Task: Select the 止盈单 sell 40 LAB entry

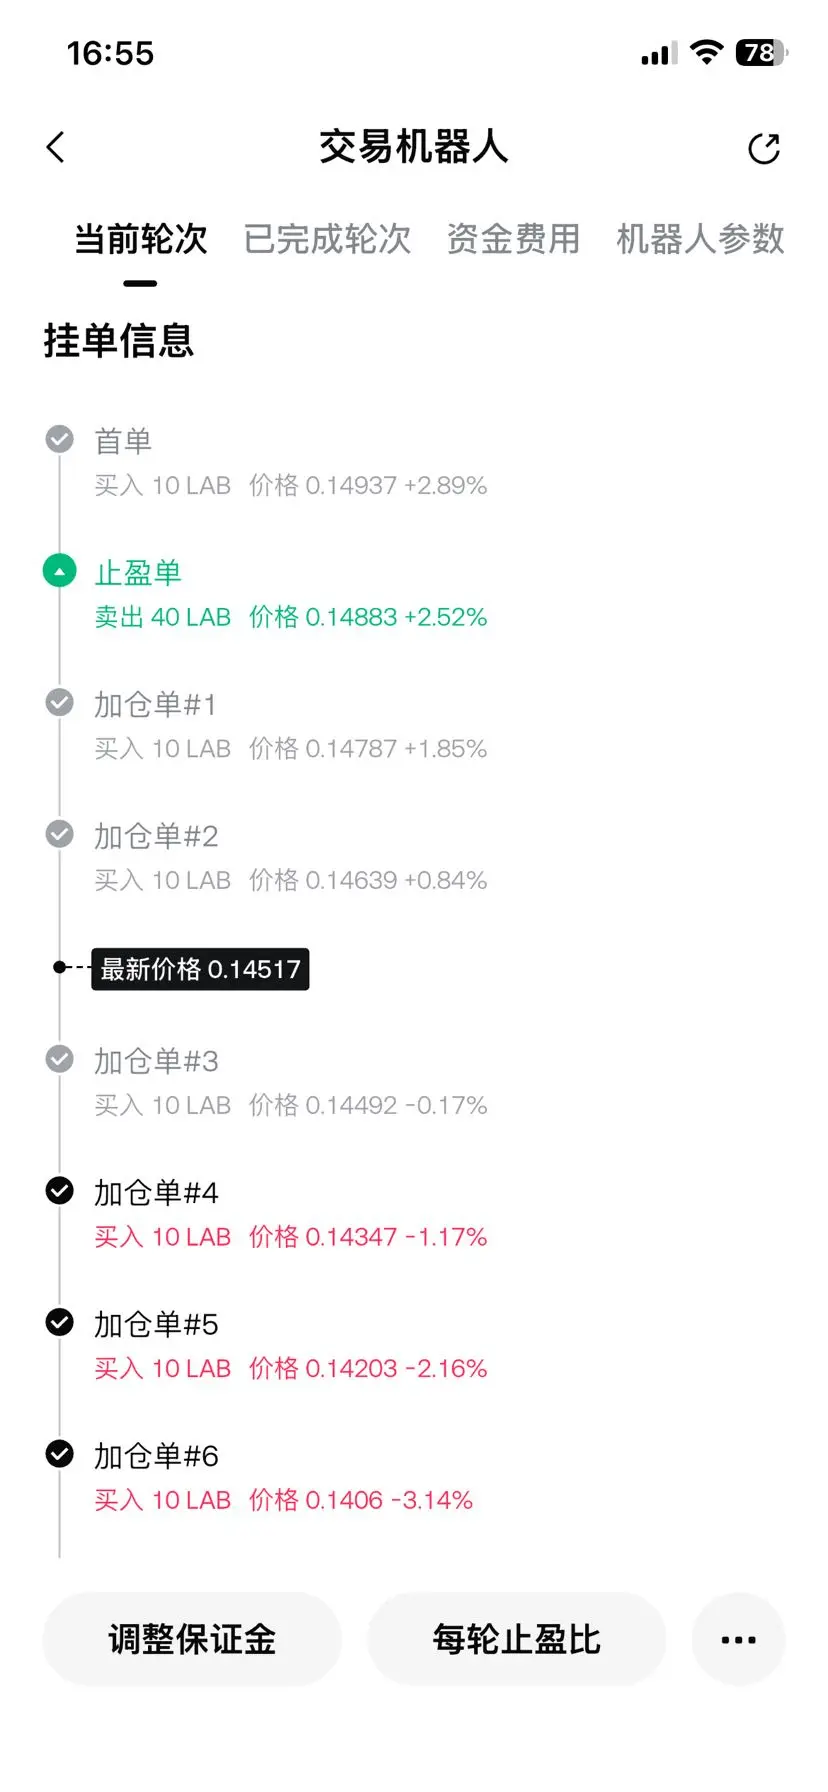Action: pos(291,595)
